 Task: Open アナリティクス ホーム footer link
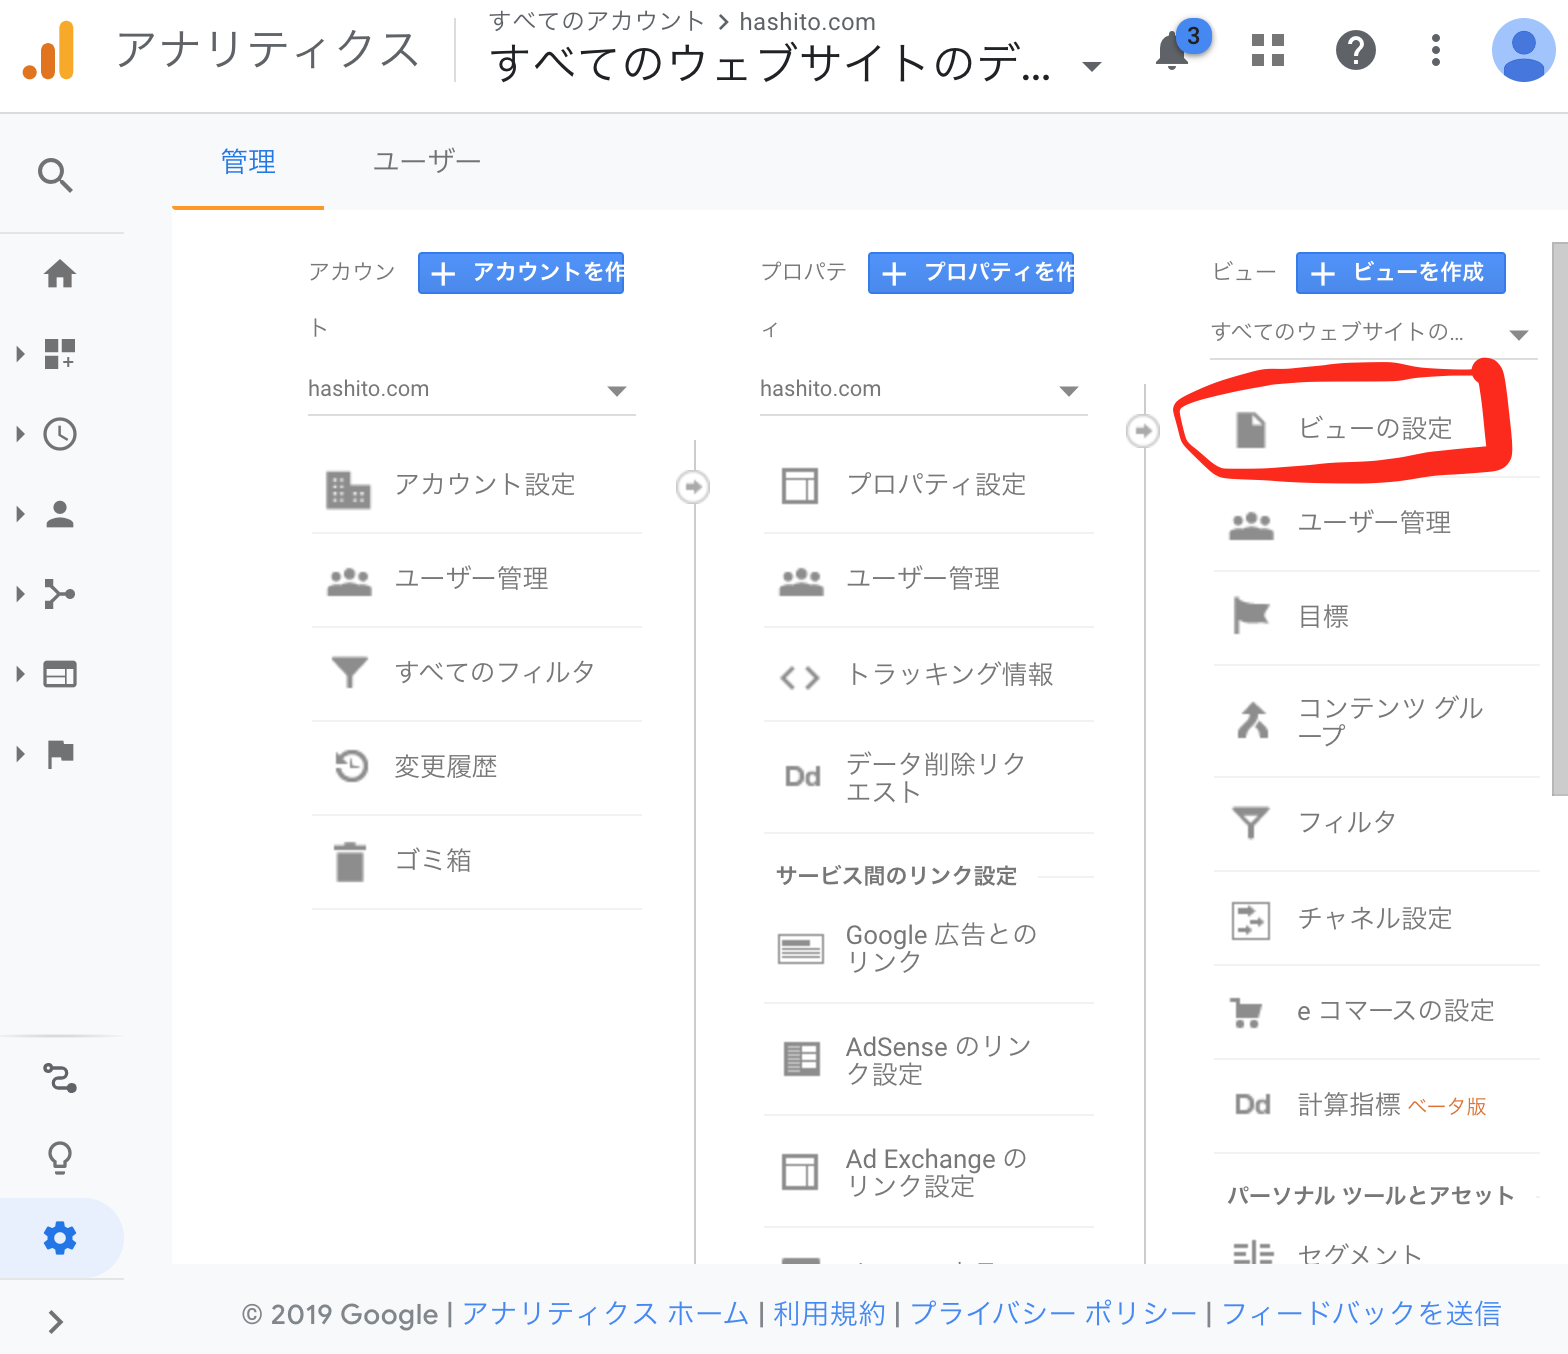(x=605, y=1314)
